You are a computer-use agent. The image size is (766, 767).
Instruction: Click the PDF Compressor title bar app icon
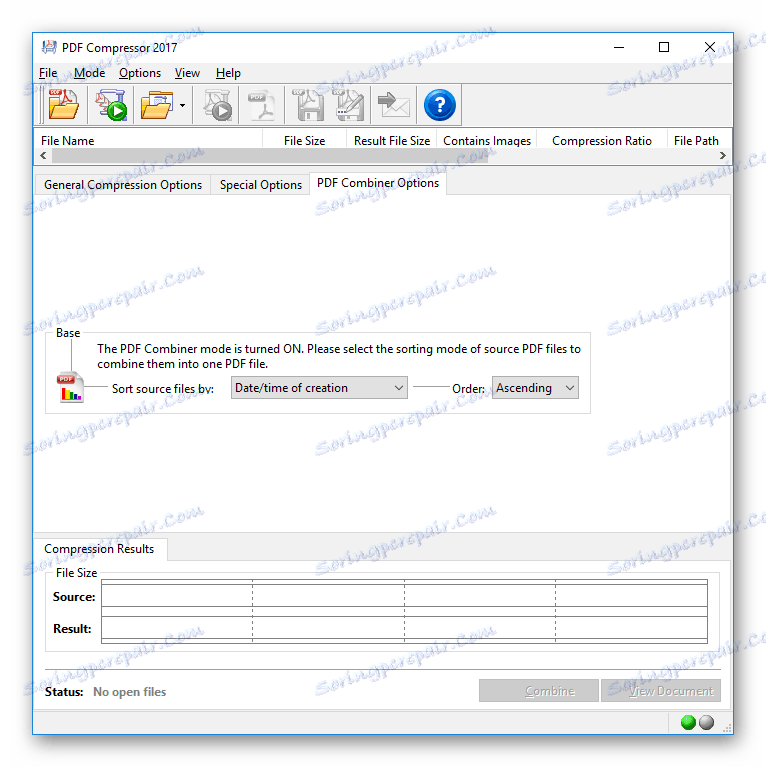coord(49,47)
